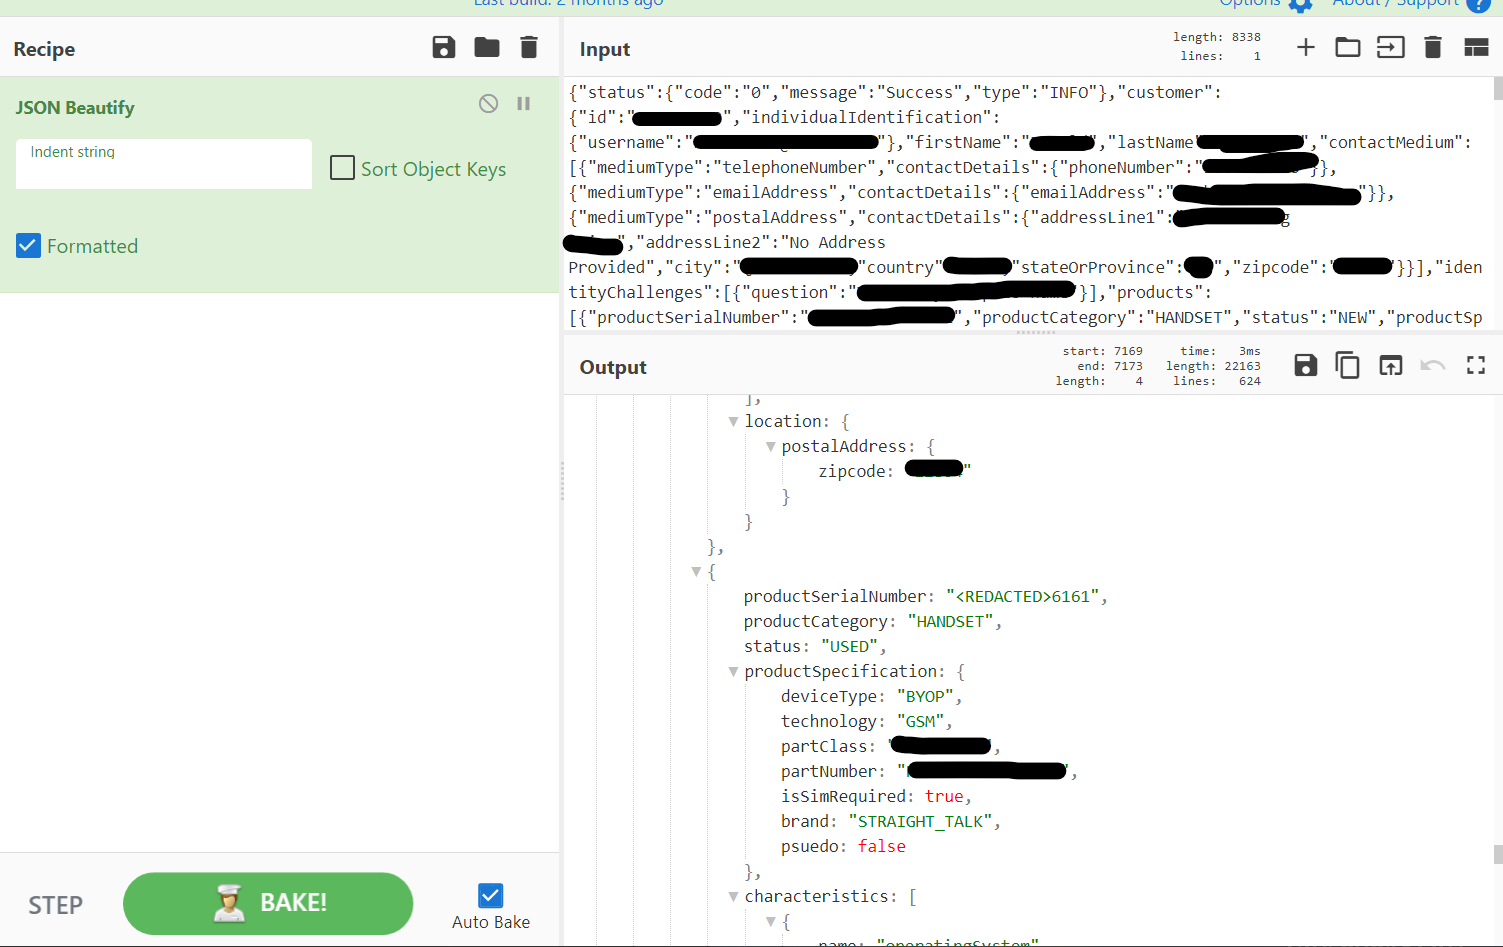
Task: Click the partClass key in output
Action: [x=824, y=747]
